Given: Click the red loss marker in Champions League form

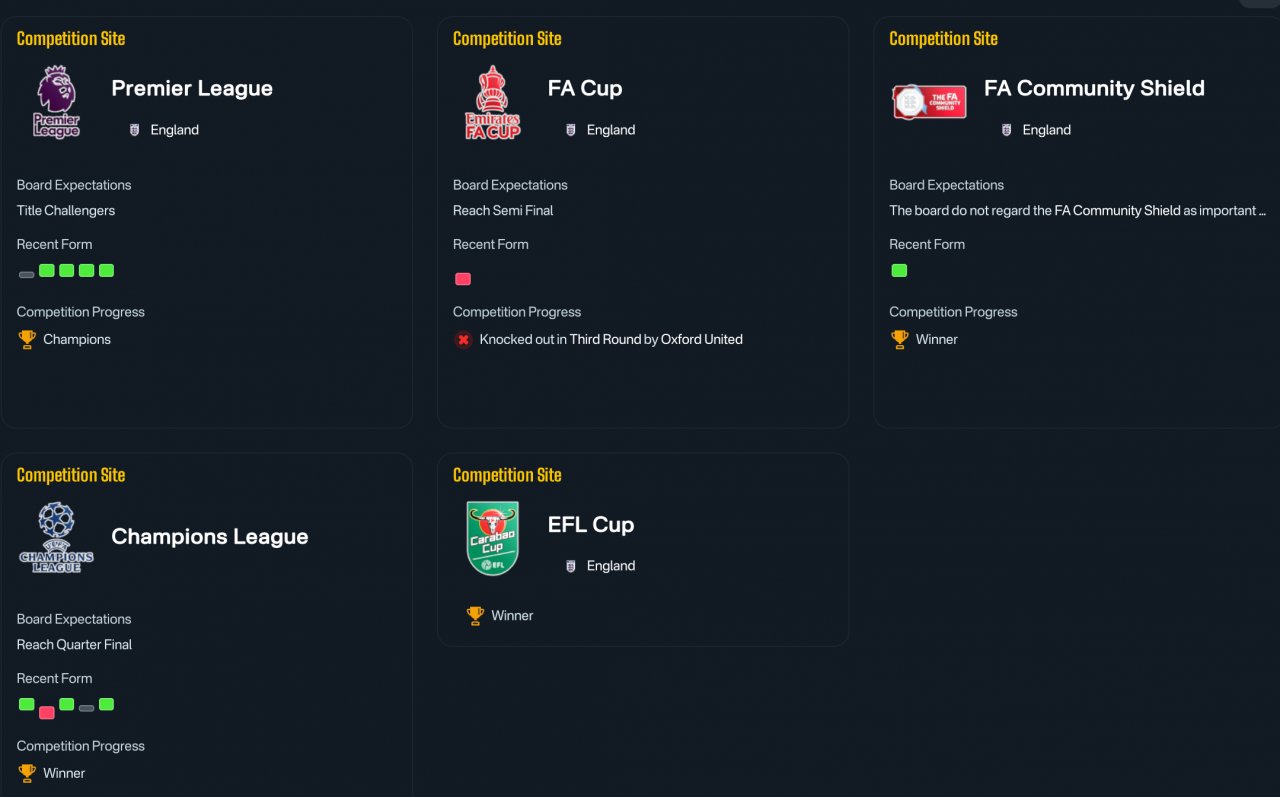Looking at the screenshot, I should pyautogui.click(x=47, y=713).
